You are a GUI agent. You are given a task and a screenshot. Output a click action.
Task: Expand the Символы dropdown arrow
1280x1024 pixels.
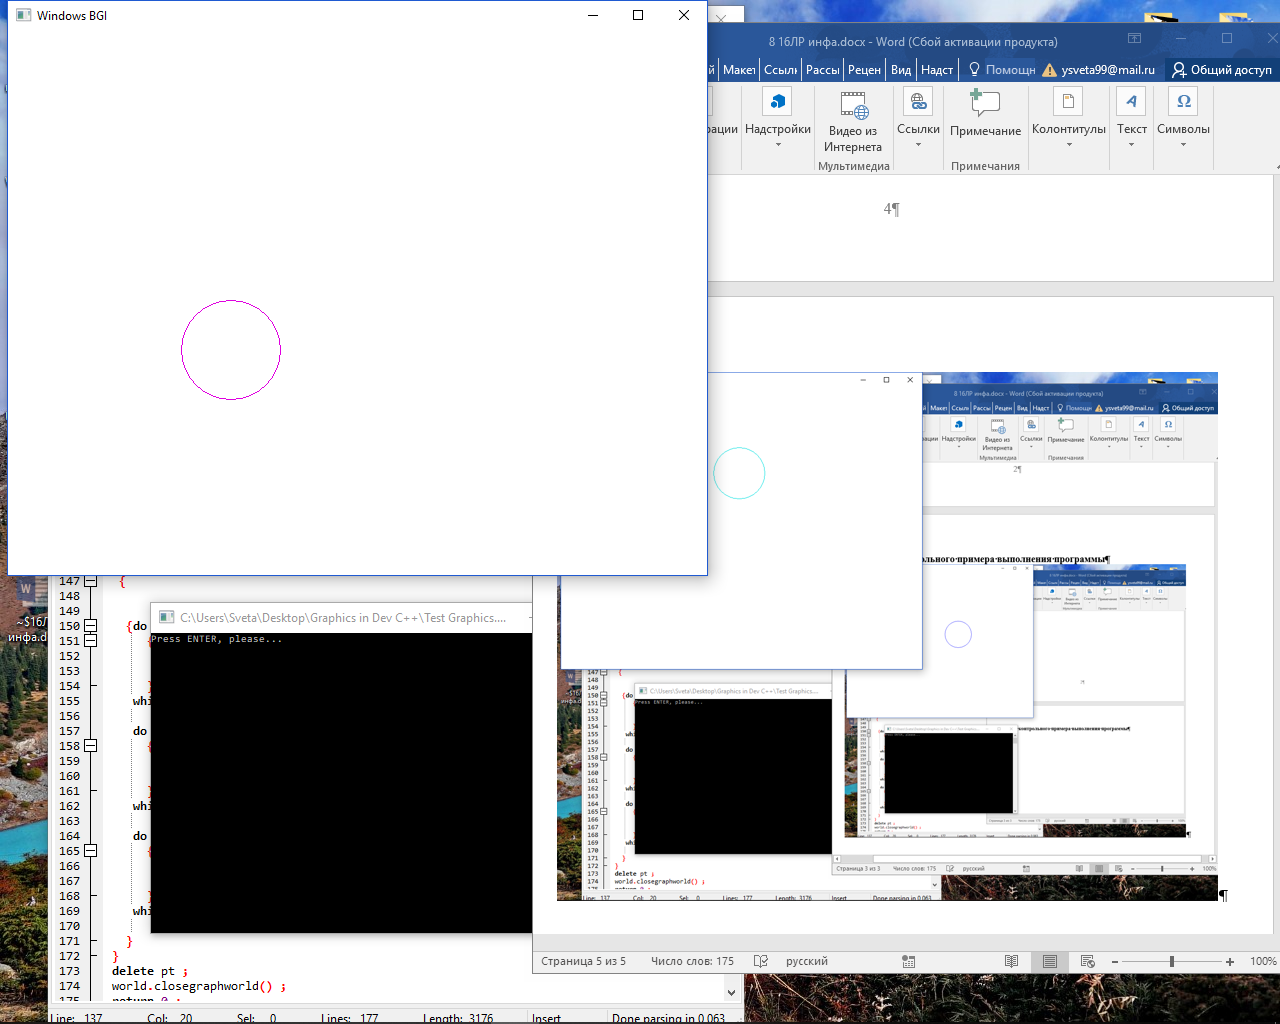coord(1183,145)
